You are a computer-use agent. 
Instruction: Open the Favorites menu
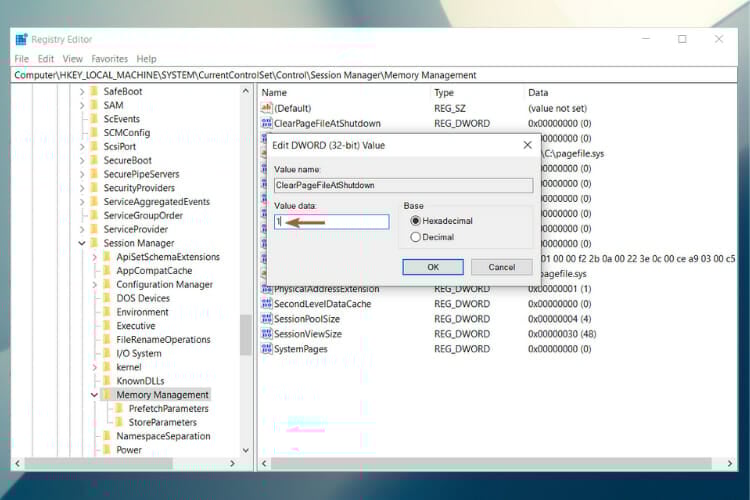pyautogui.click(x=109, y=59)
